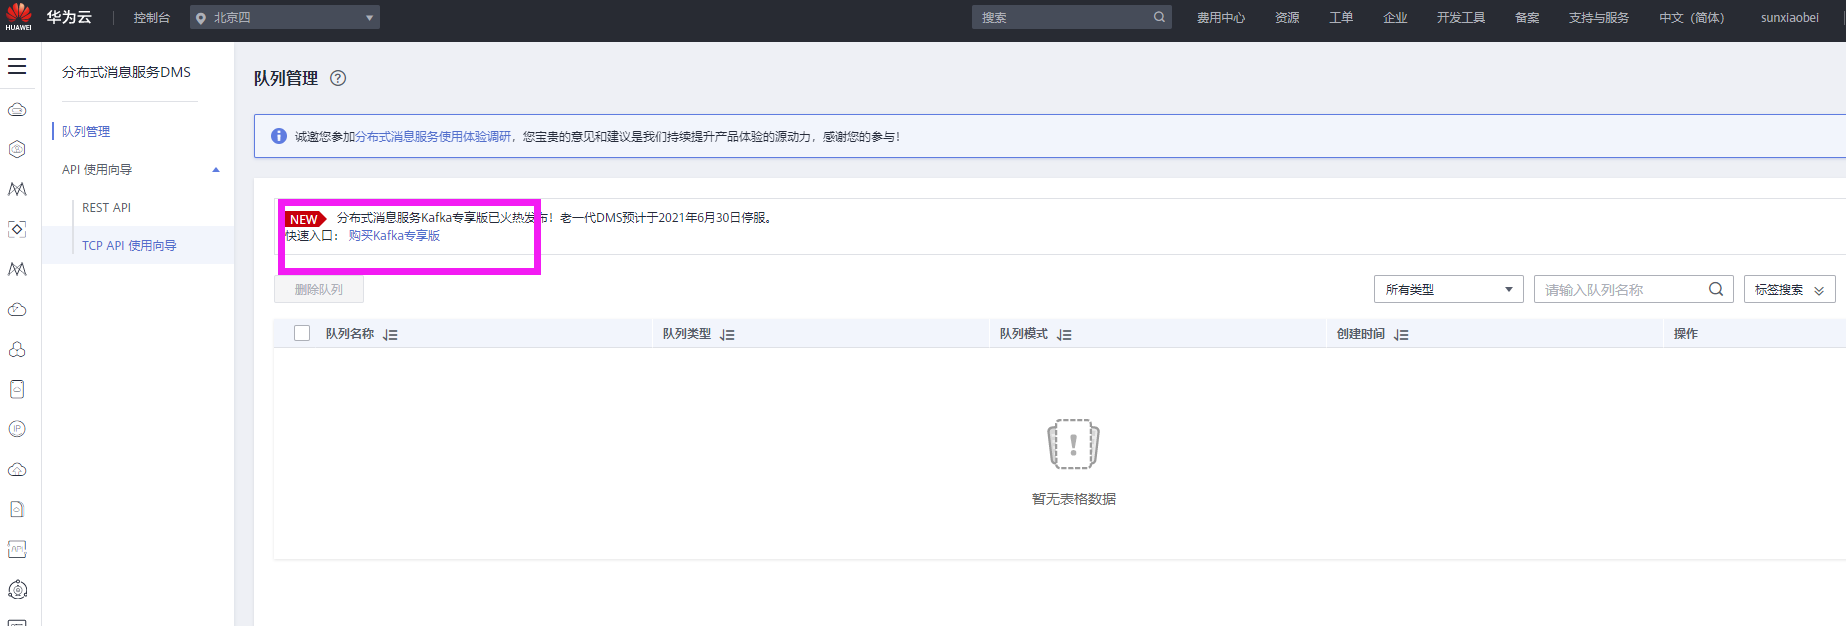
Task: Open TCP API 使用向导 in the side menu
Action: pos(129,246)
